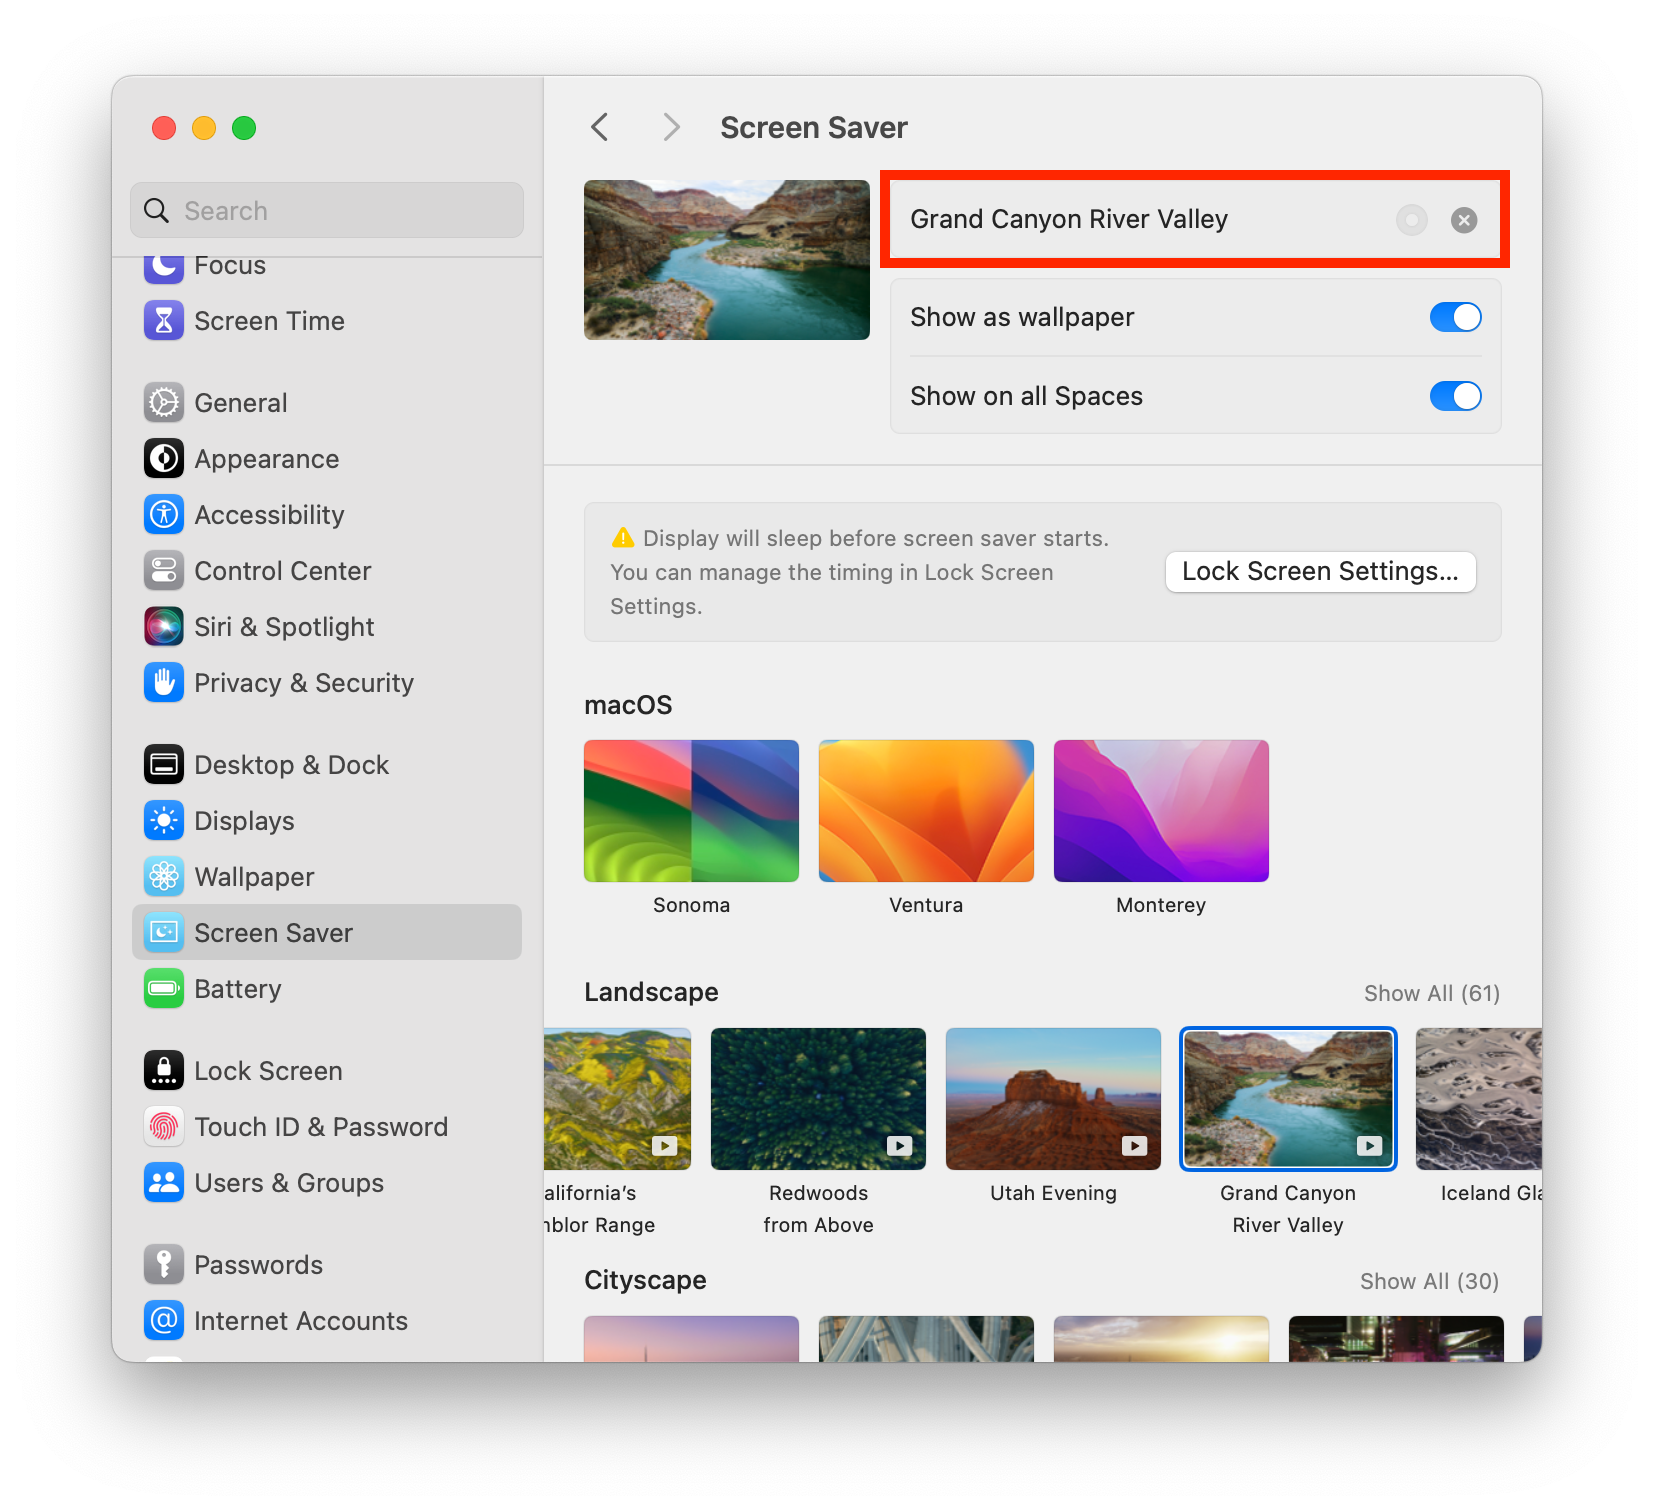1654x1510 pixels.
Task: Select the Displays sun icon
Action: click(x=164, y=821)
